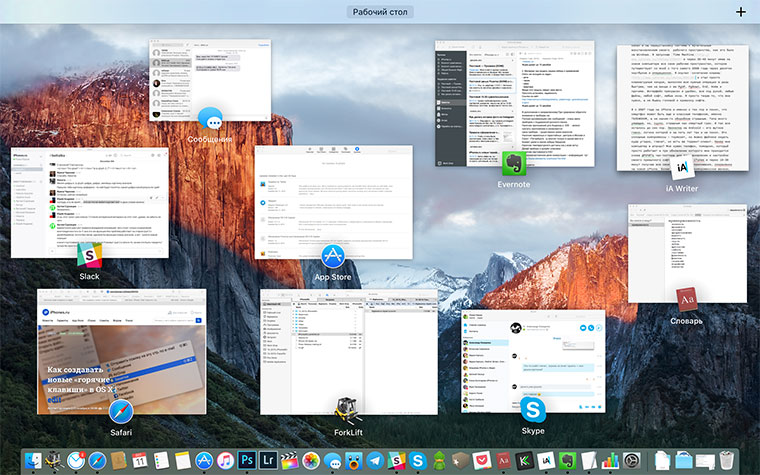Launch Reminders from the Dock
The height and width of the screenshot is (475, 760).
click(161, 460)
